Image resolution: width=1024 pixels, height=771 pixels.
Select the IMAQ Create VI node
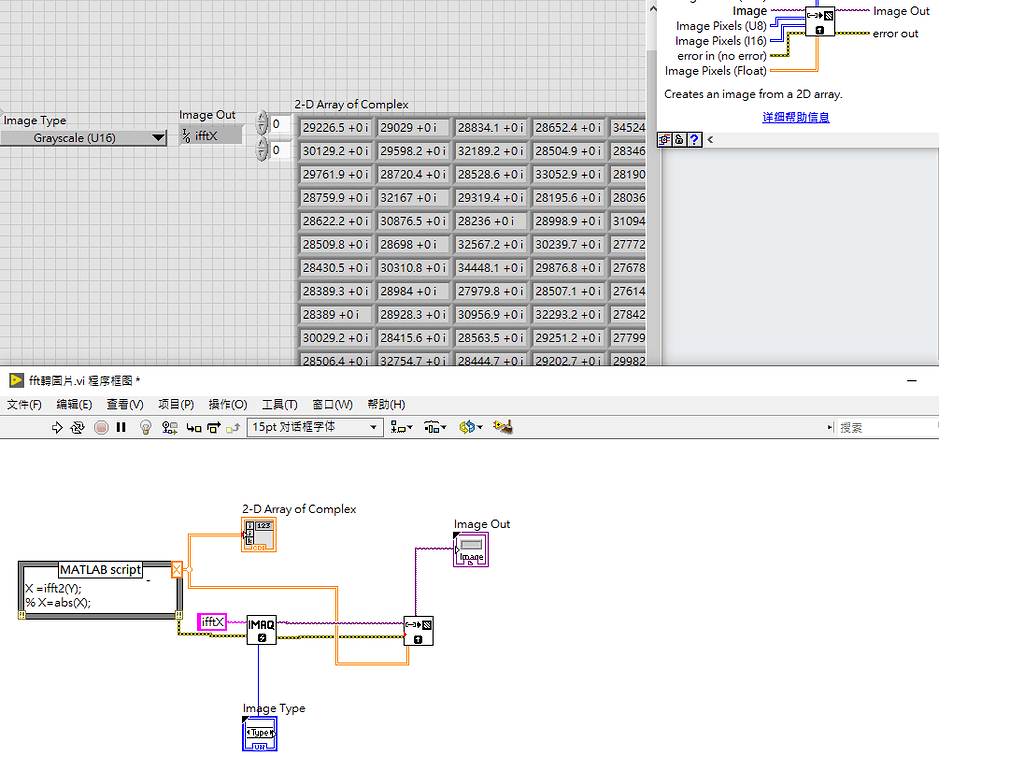click(x=261, y=630)
